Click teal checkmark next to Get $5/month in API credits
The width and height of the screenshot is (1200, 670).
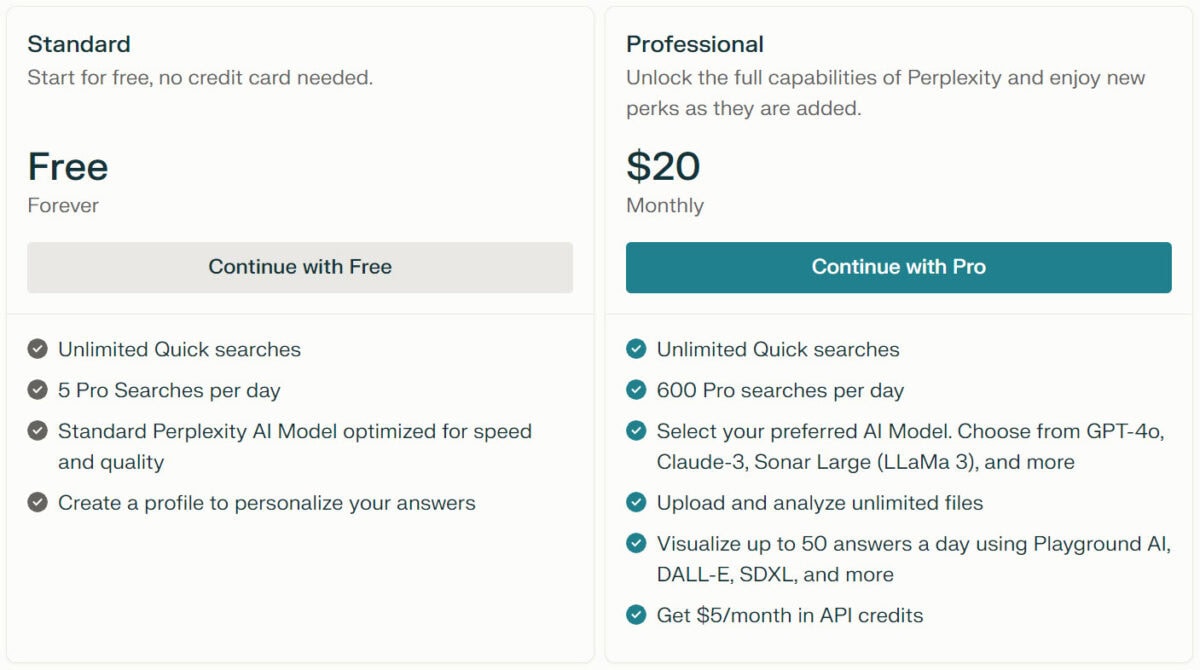click(x=636, y=614)
